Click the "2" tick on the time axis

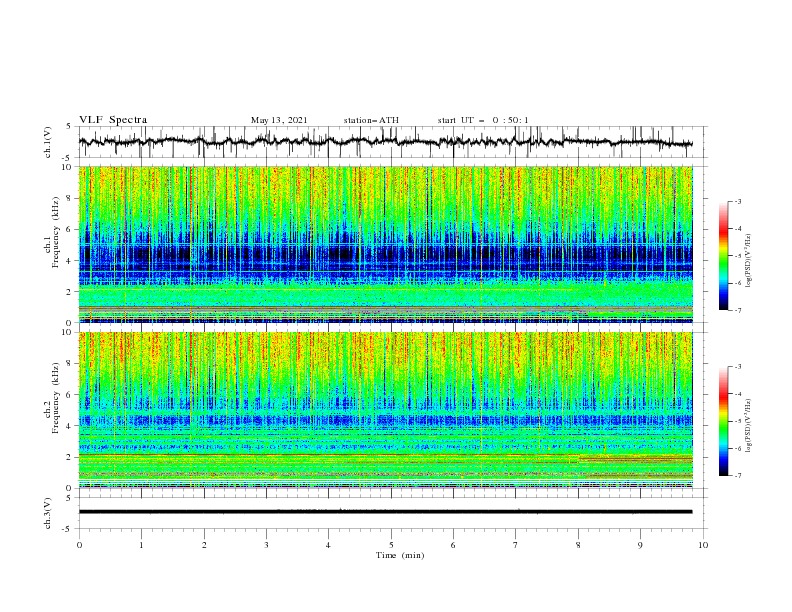click(204, 545)
